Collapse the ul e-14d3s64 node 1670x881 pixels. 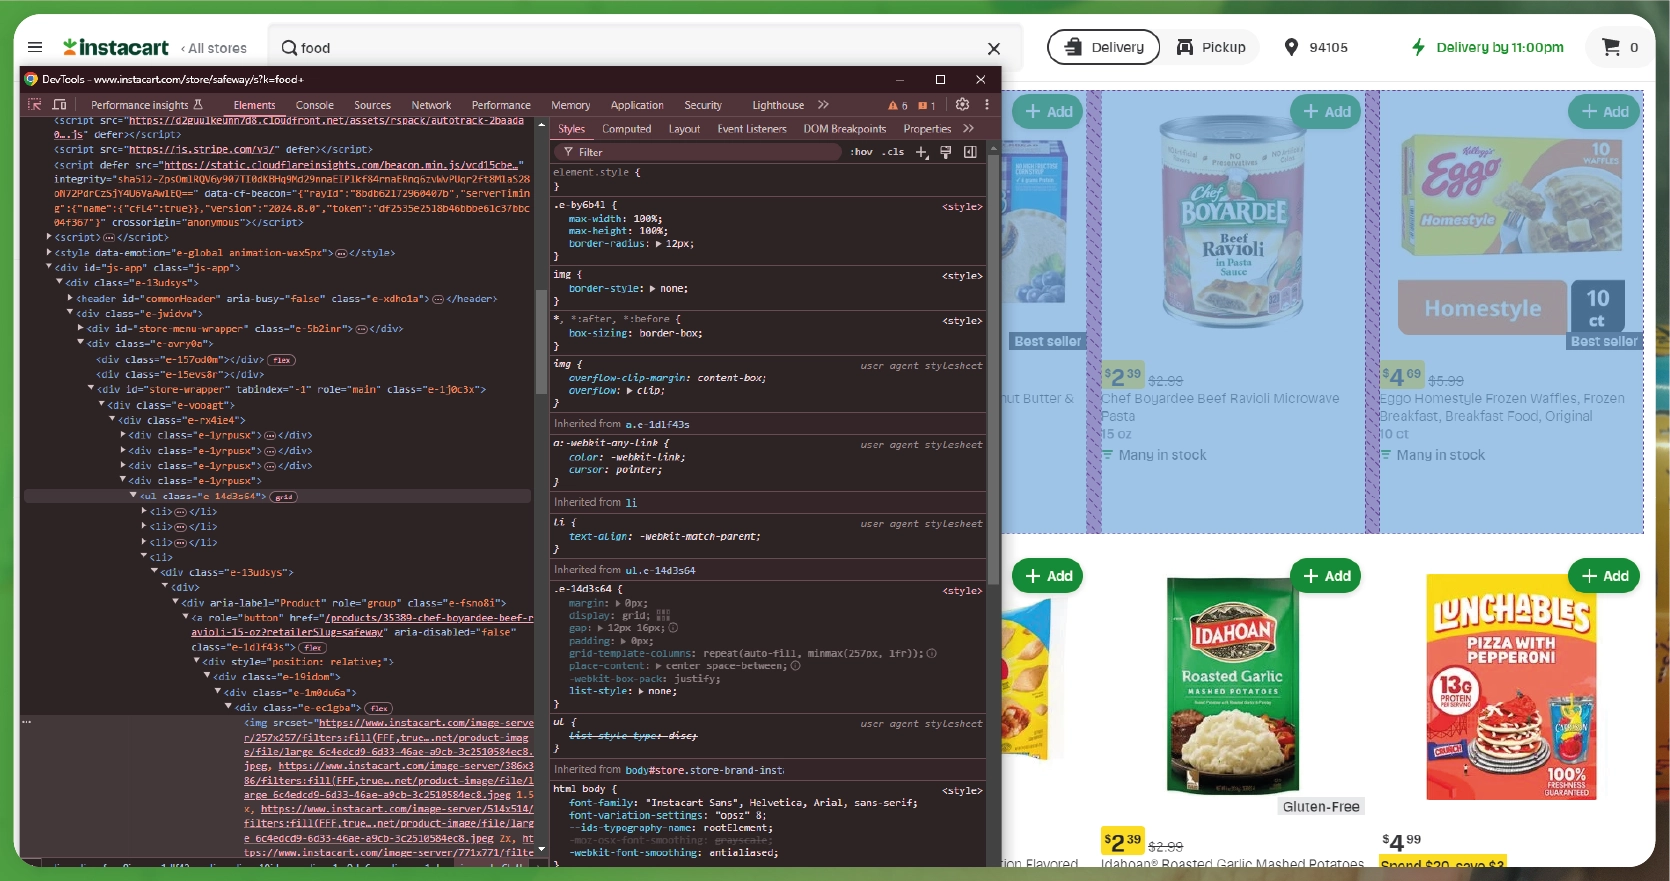[x=133, y=496]
